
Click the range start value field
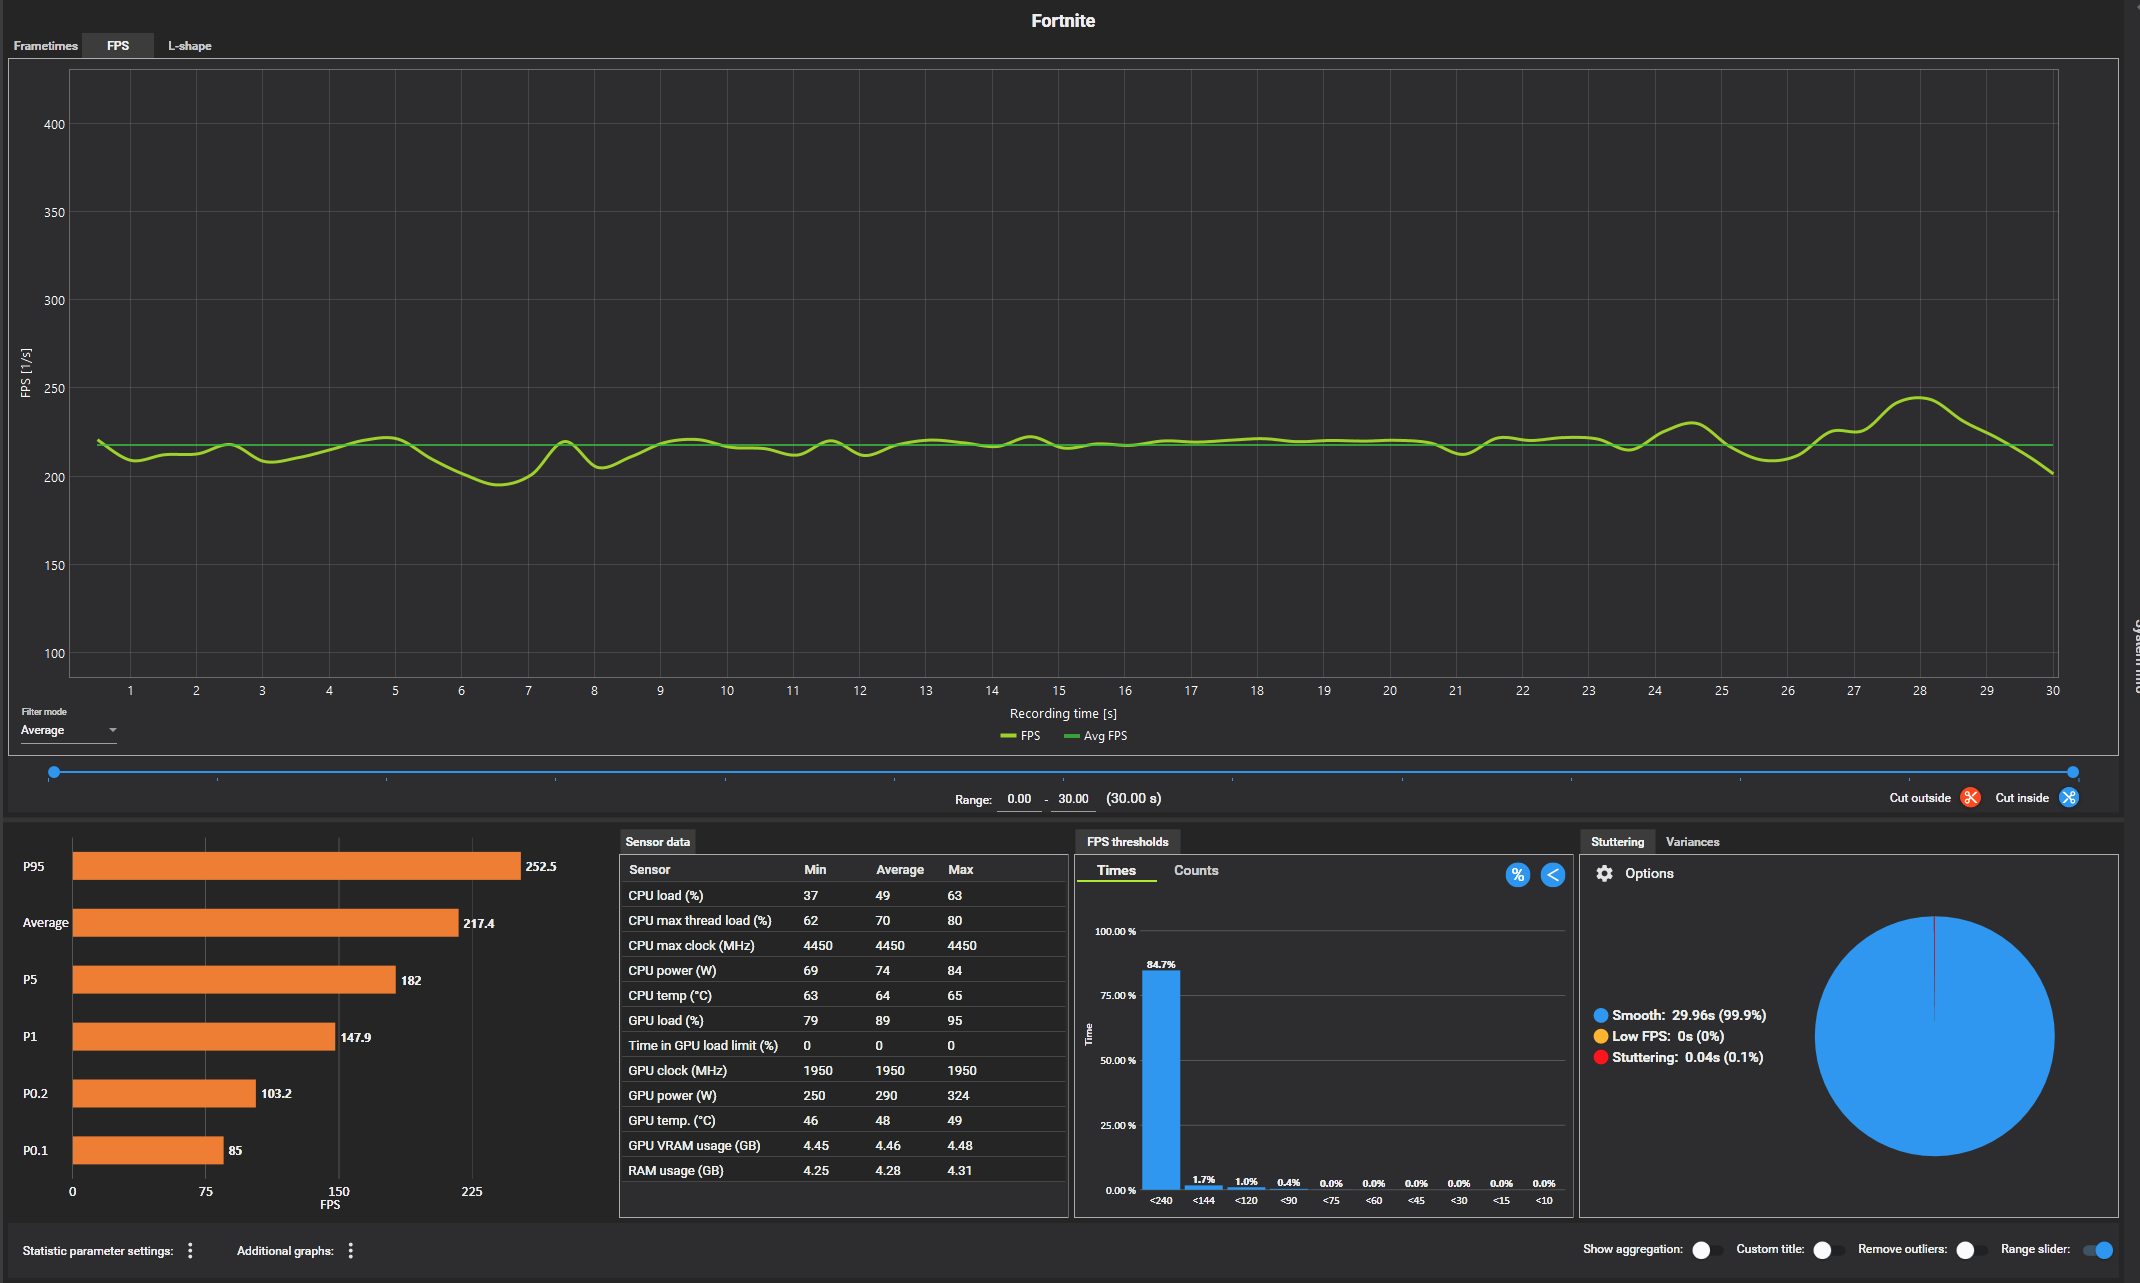[1019, 799]
